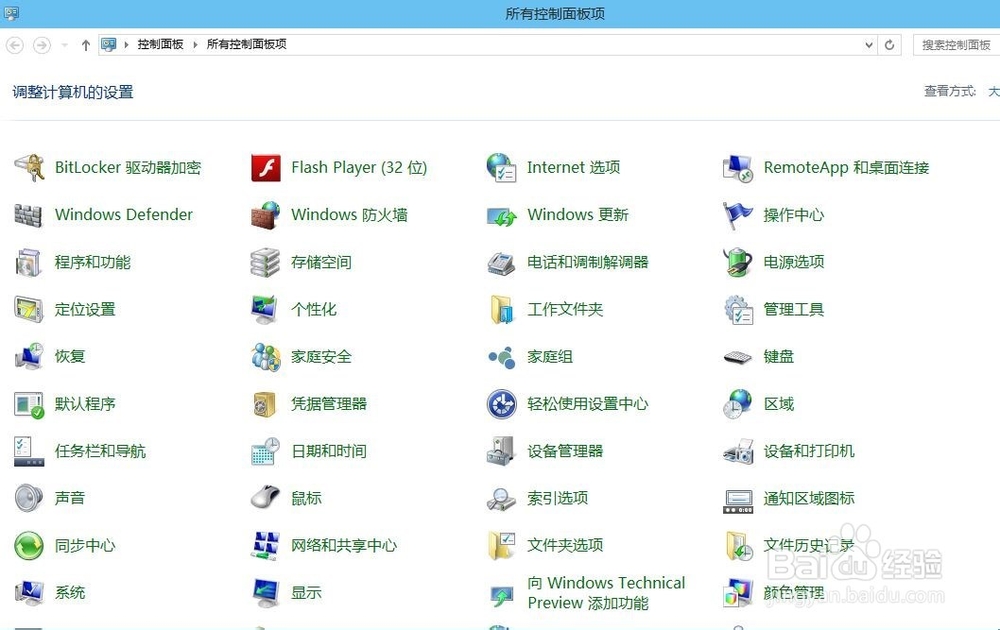Open the 操作中心 flag icon
Viewport: 1000px width, 630px height.
coord(739,215)
